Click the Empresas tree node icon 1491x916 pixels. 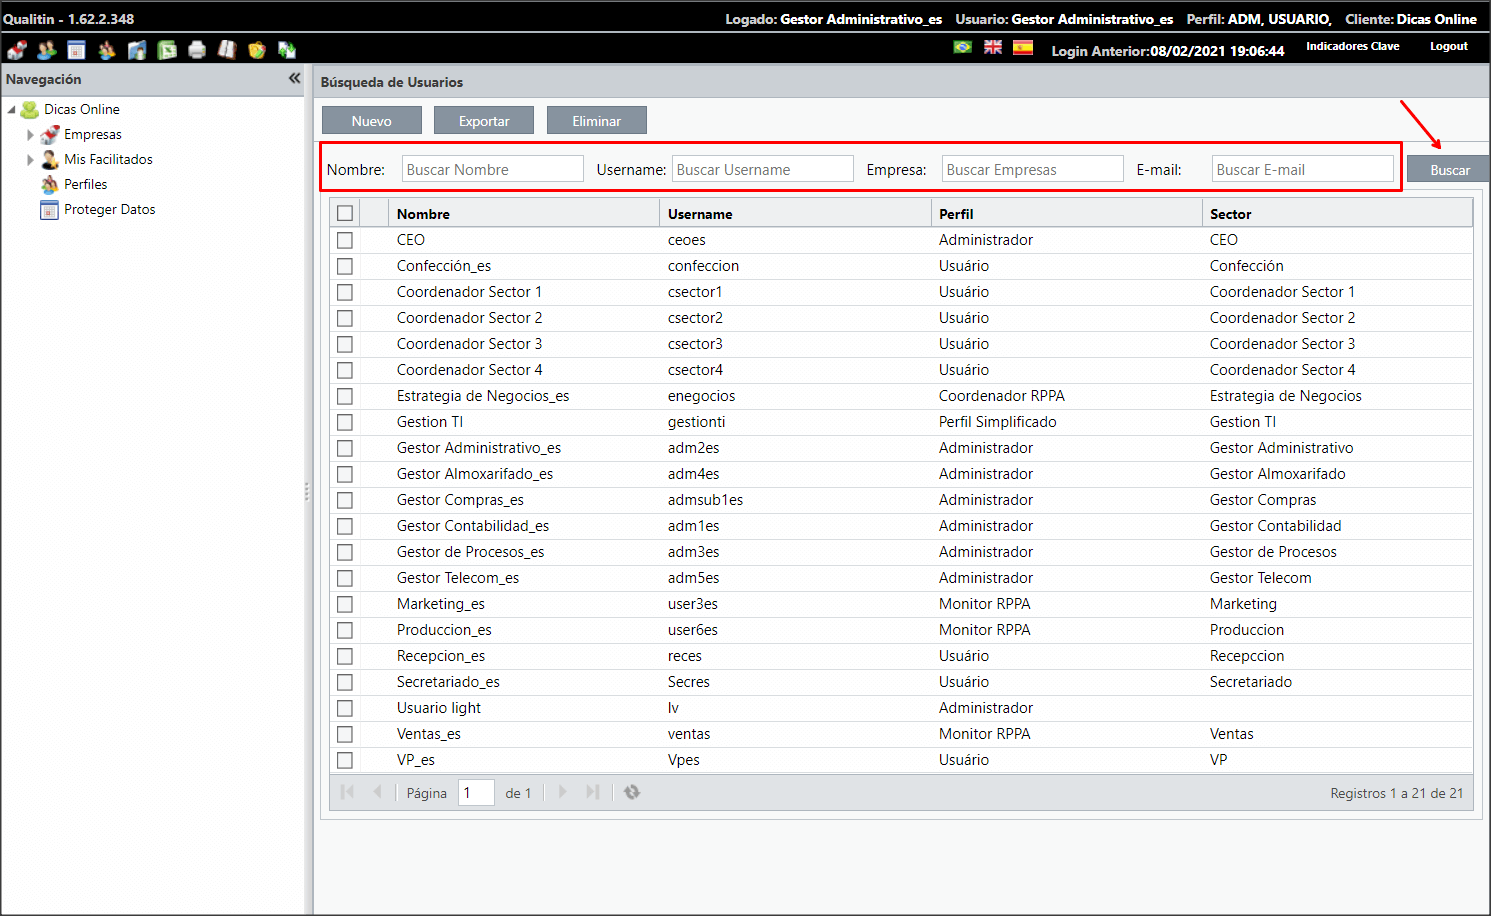click(x=50, y=134)
